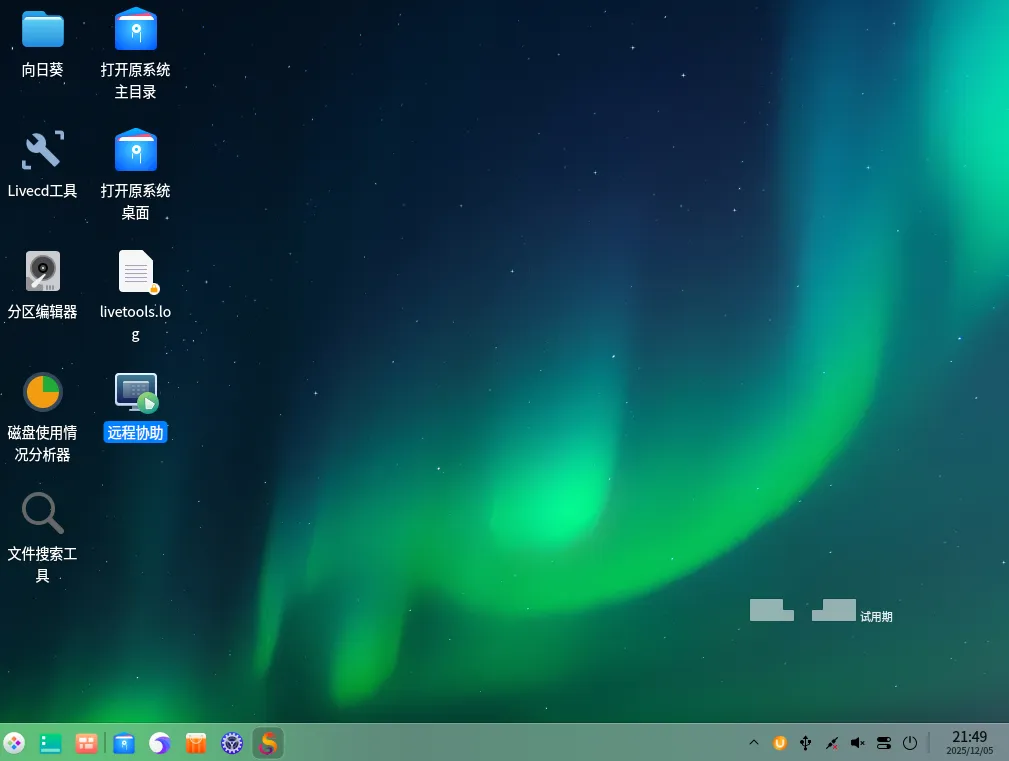Unmute the speaker in the system tray
The height and width of the screenshot is (761, 1009).
pos(857,743)
